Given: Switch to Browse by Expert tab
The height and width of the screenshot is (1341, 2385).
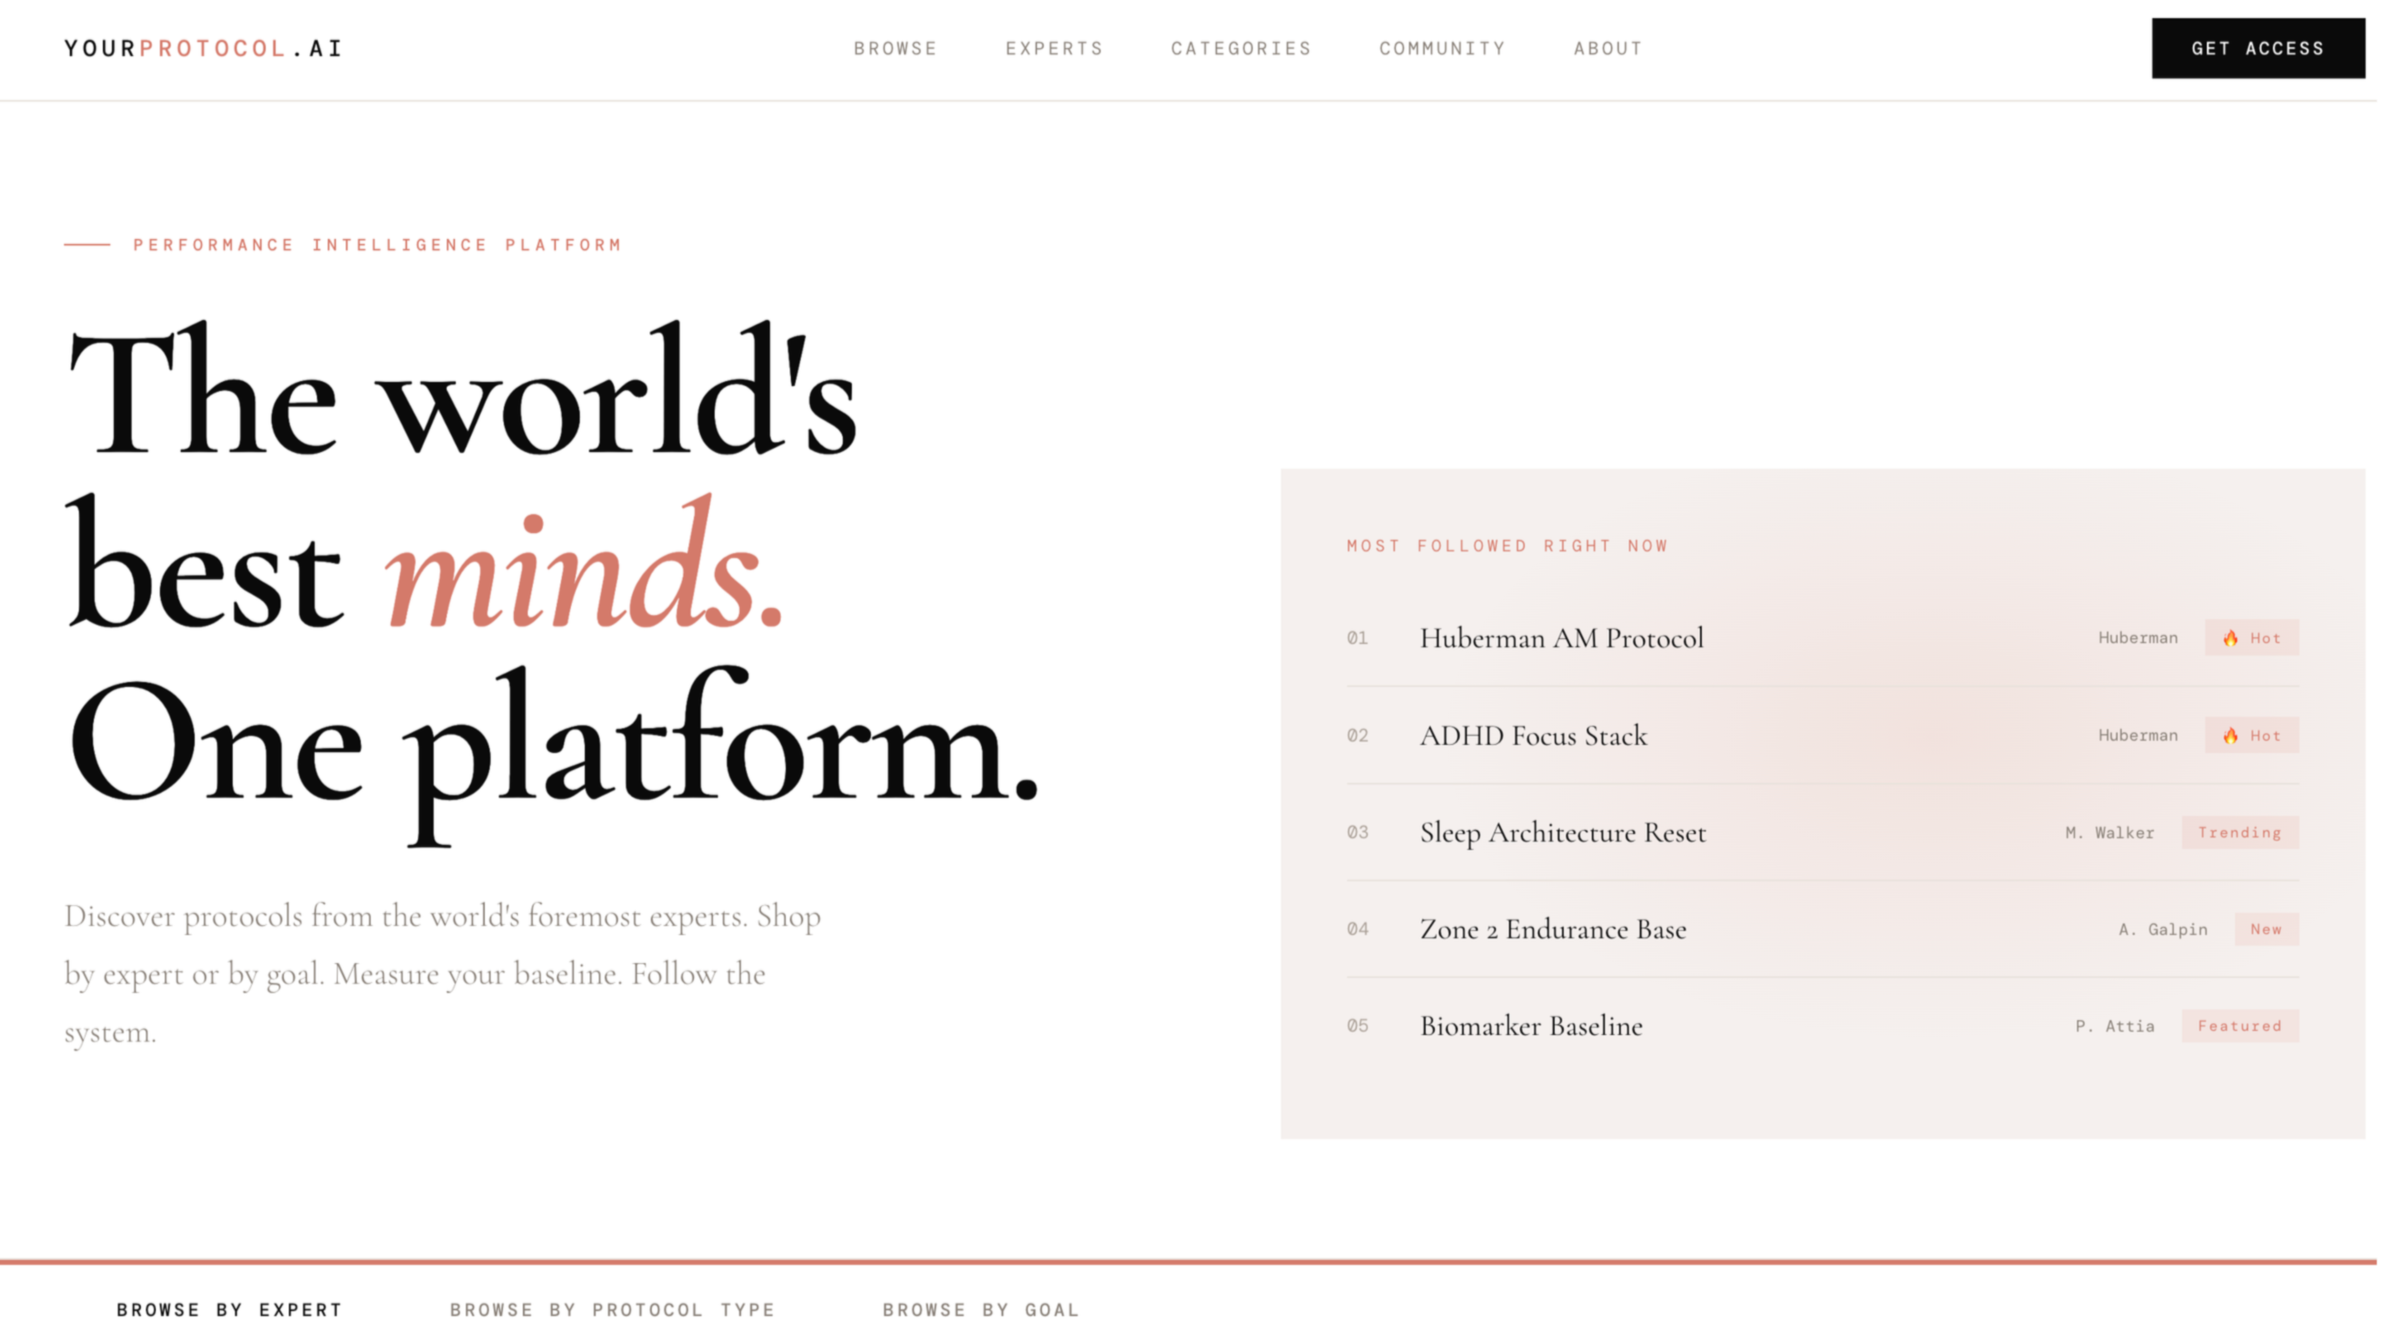Looking at the screenshot, I should click(229, 1309).
